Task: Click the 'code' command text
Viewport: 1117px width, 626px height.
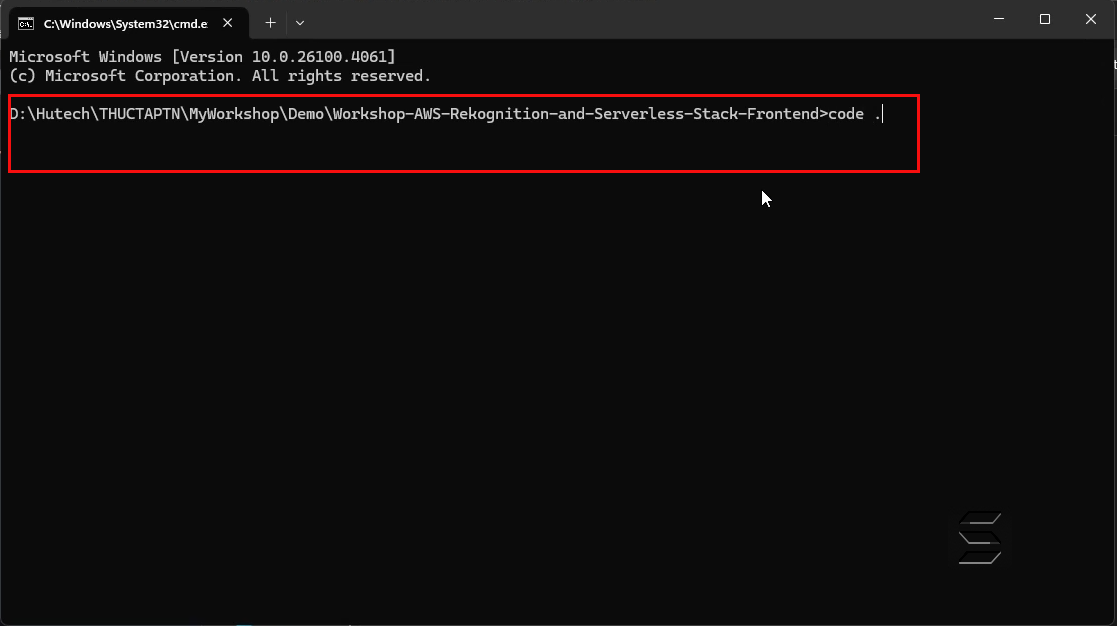Action: click(x=846, y=114)
